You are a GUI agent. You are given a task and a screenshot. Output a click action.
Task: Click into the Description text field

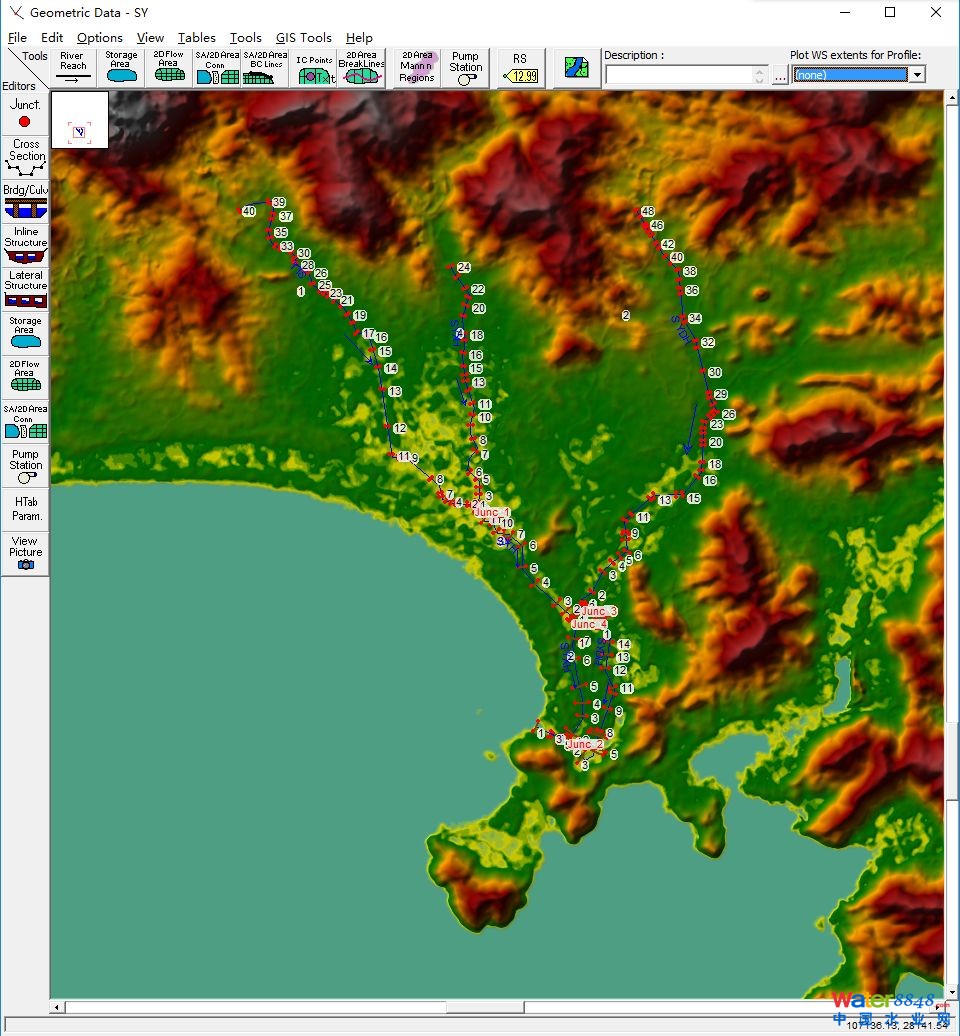(679, 75)
